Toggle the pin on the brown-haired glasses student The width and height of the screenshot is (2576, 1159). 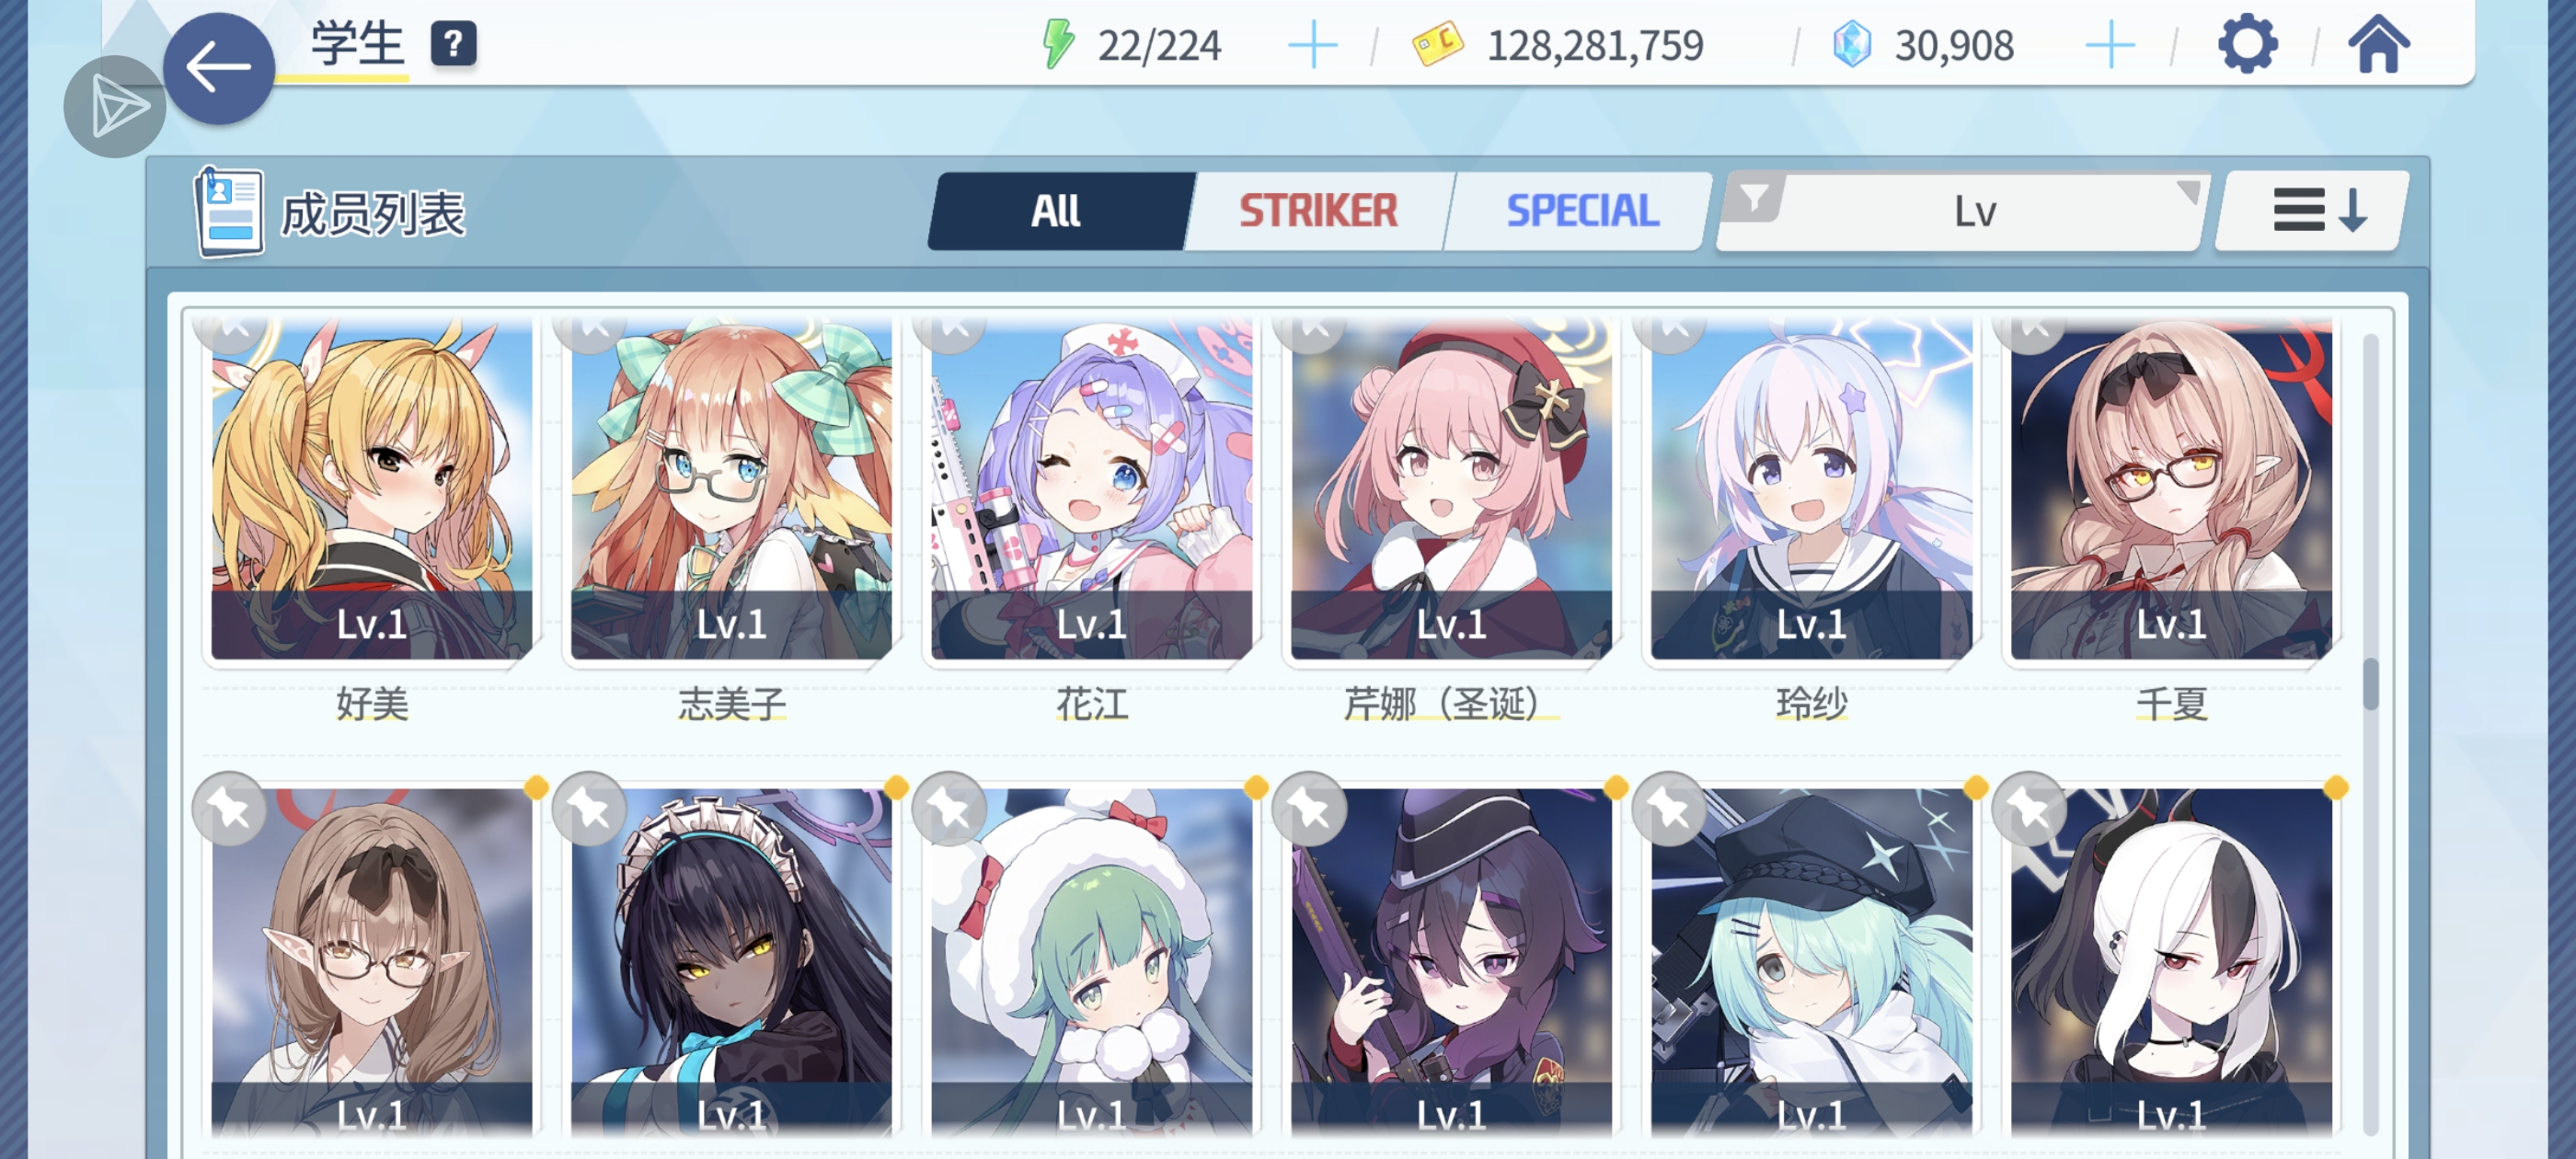pyautogui.click(x=230, y=809)
